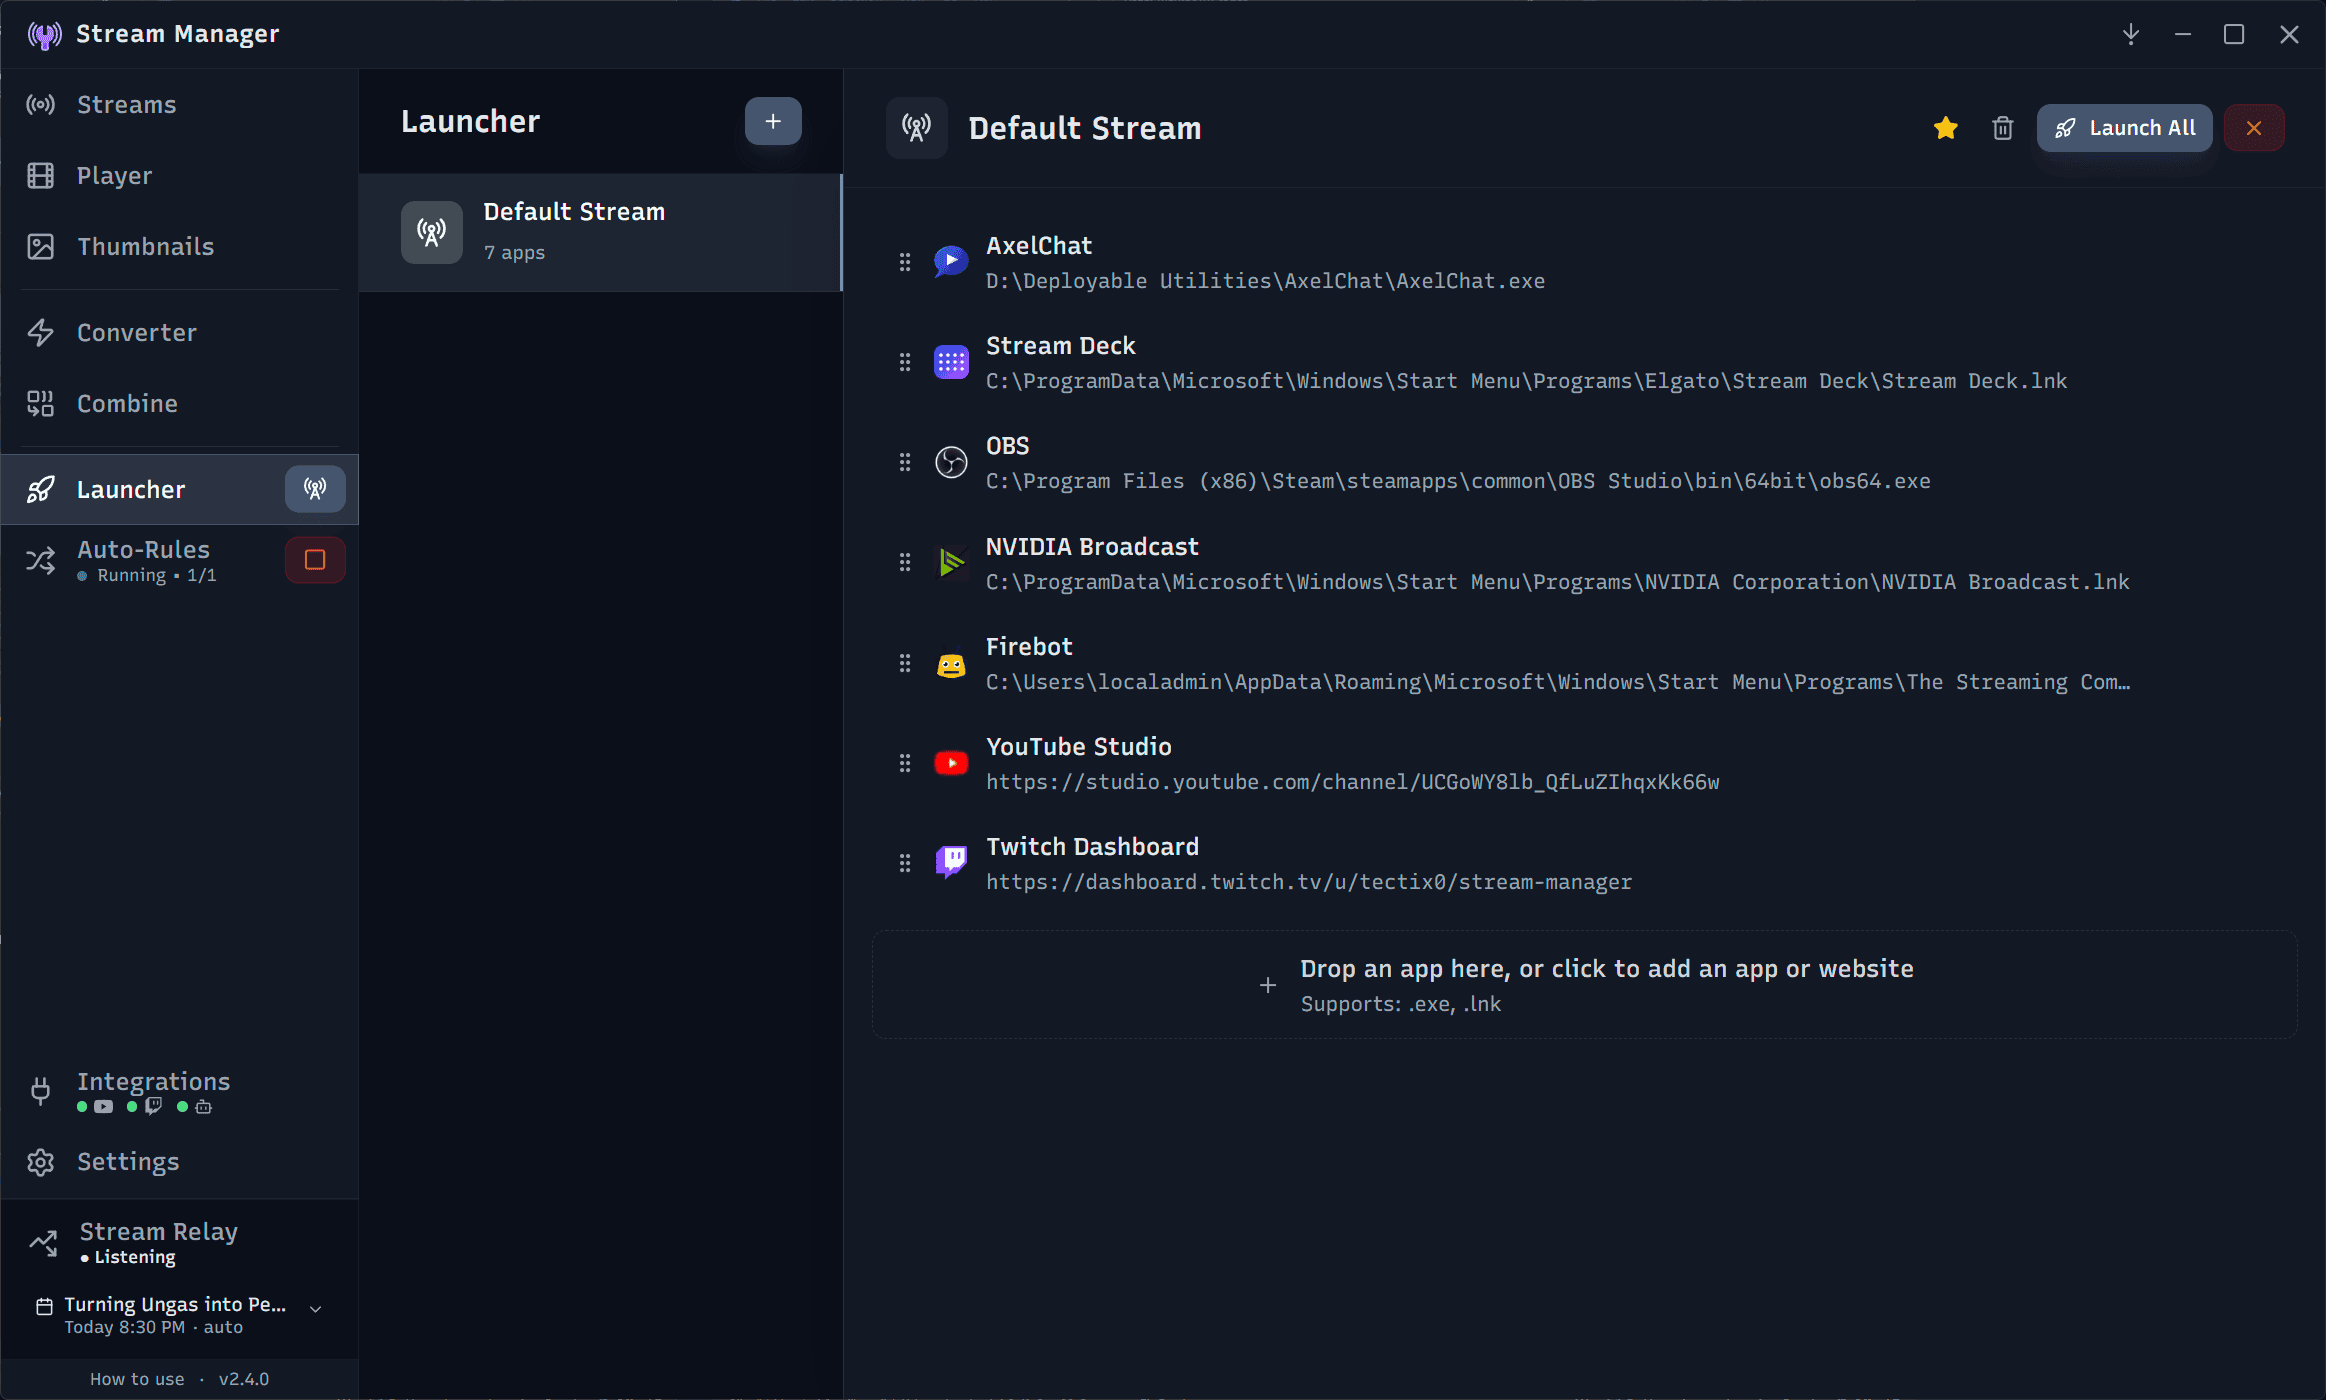Toggle the favorite star for Default Stream

pyautogui.click(x=1946, y=128)
